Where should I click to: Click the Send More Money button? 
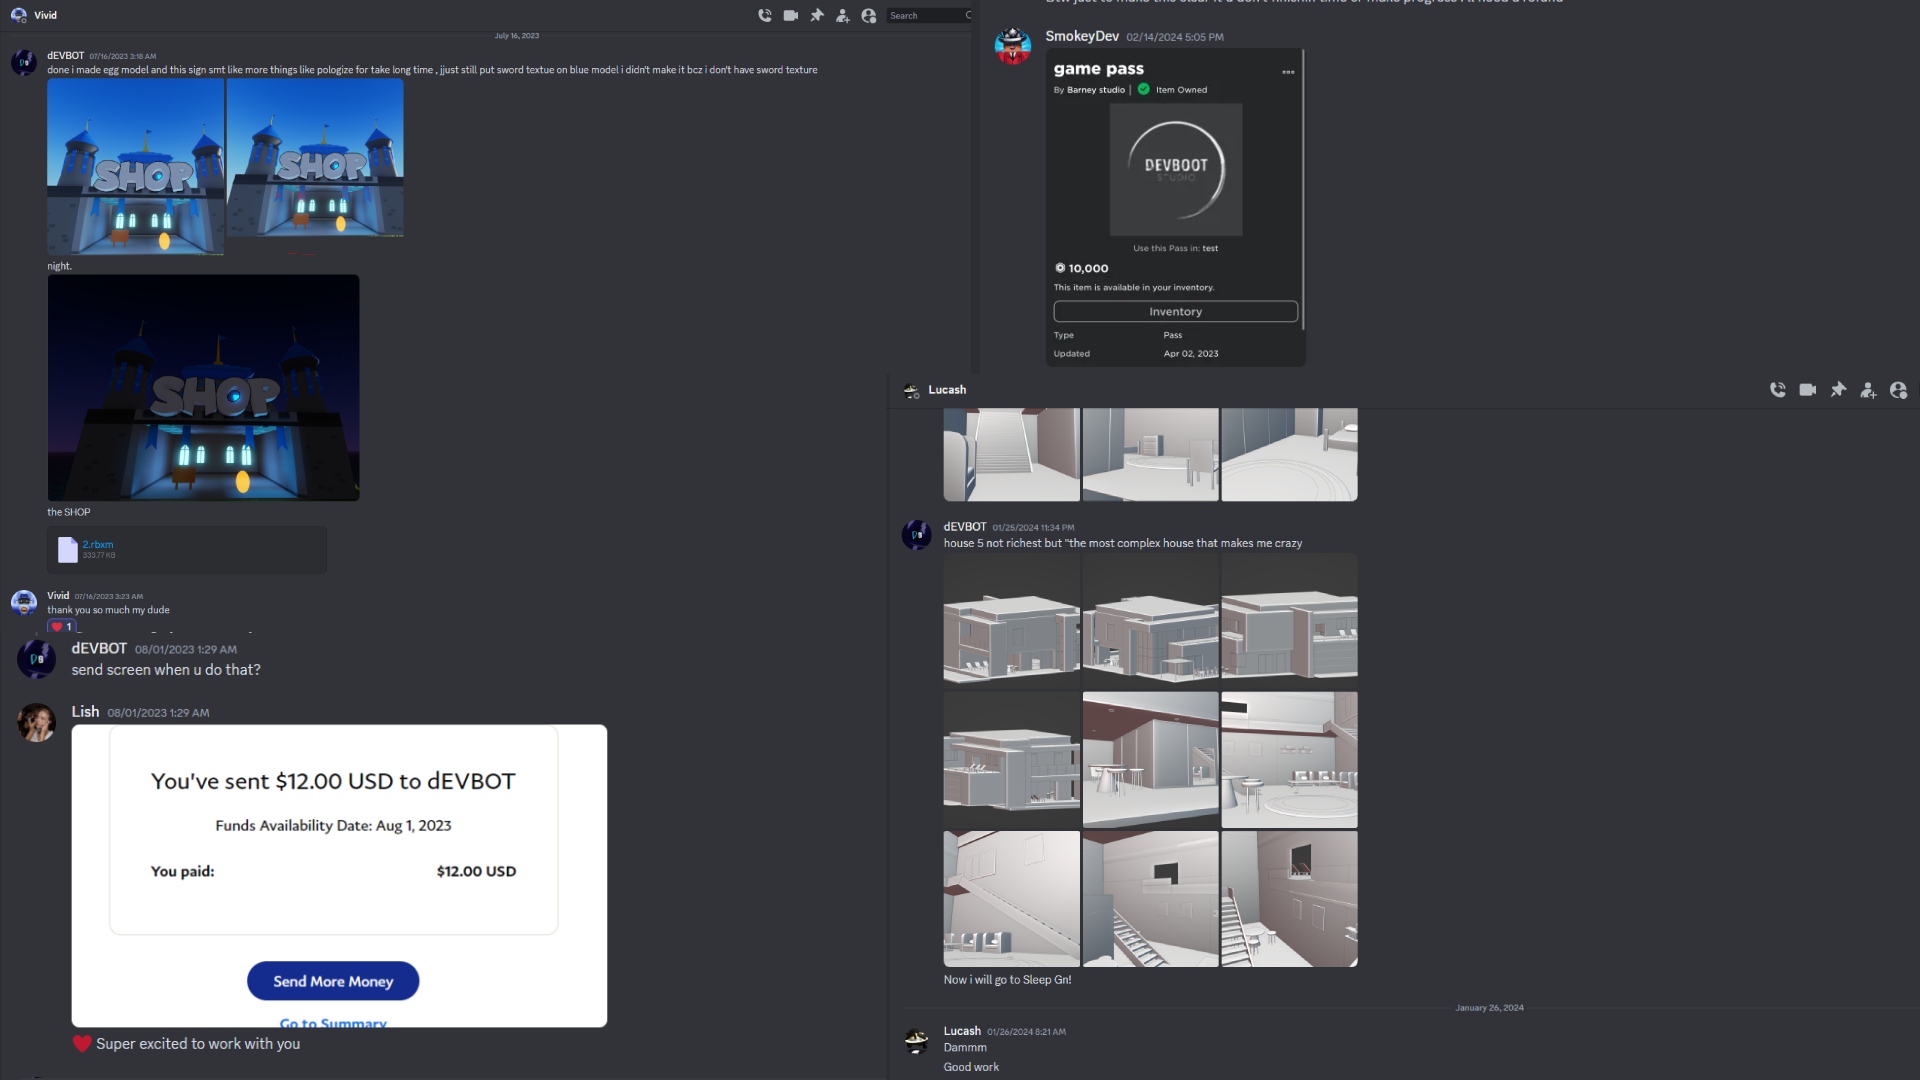[333, 981]
